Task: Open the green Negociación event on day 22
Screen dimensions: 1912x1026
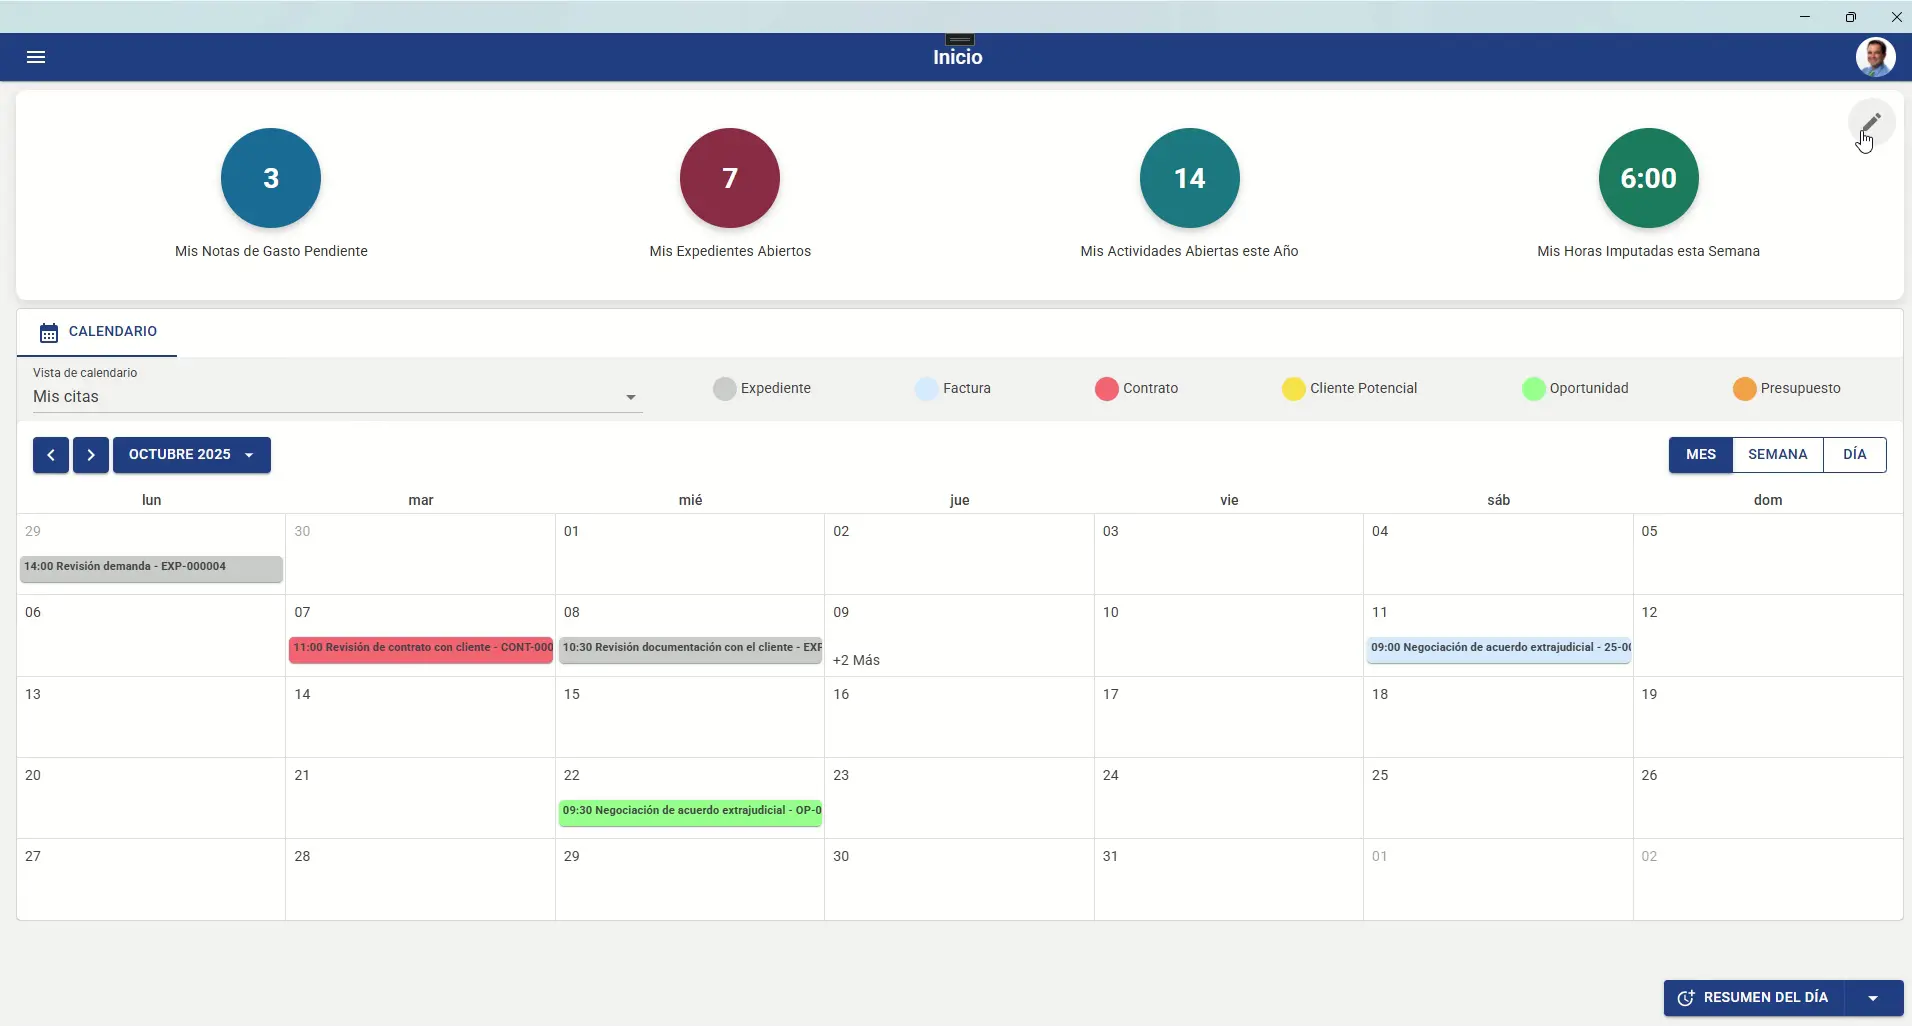Action: point(690,811)
